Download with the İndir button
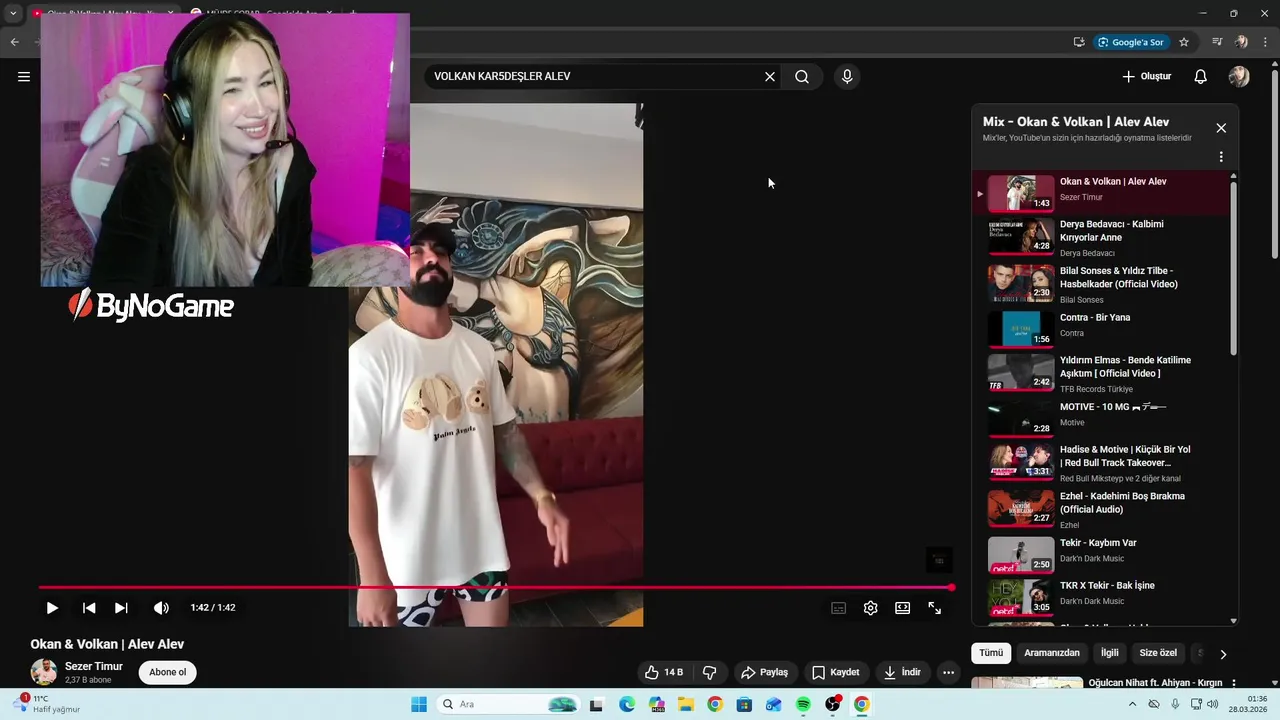This screenshot has width=1280, height=720. point(902,672)
